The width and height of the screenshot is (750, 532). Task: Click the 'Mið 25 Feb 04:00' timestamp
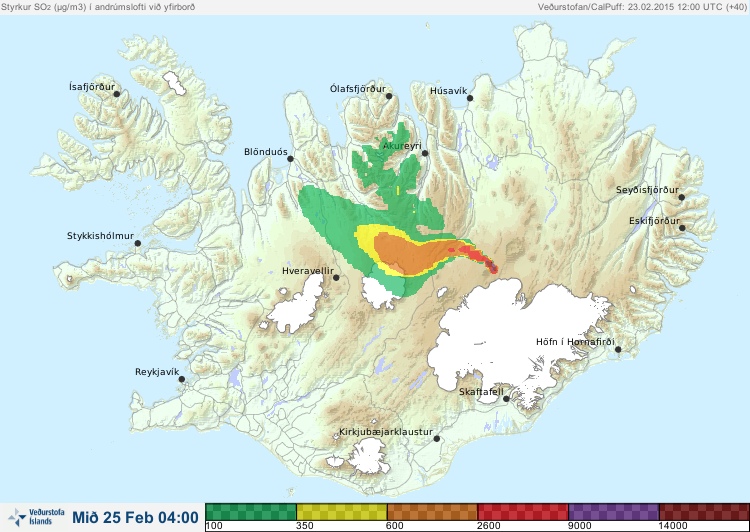[x=135, y=518]
